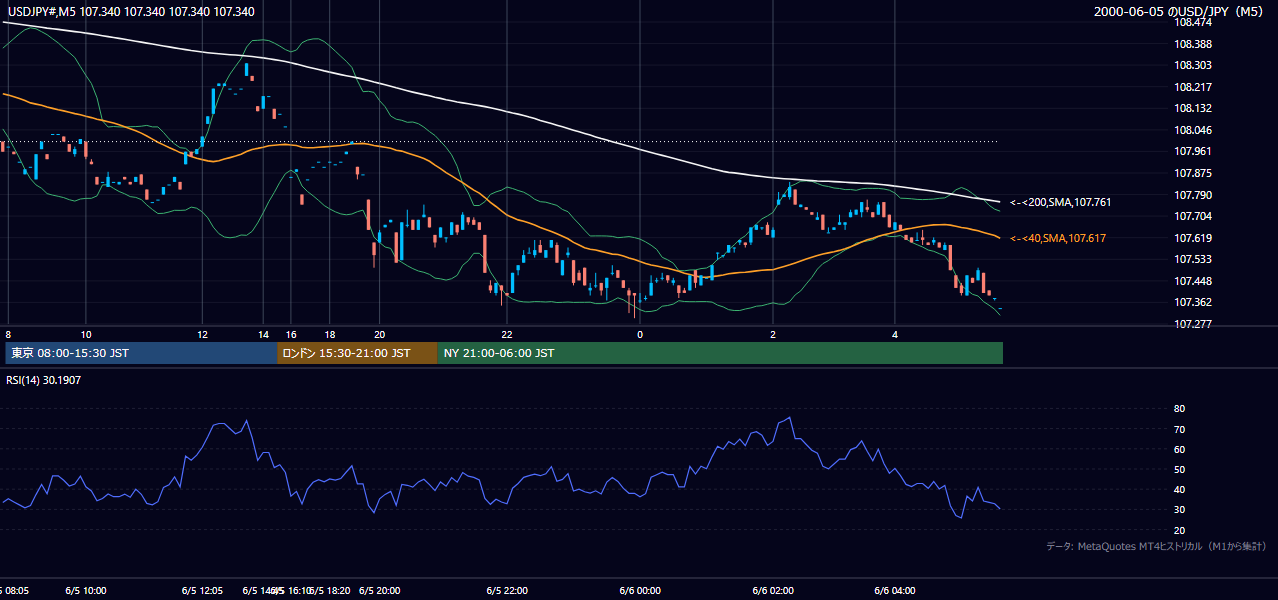Click price axis value 108.474
The image size is (1278, 600).
coord(1192,23)
